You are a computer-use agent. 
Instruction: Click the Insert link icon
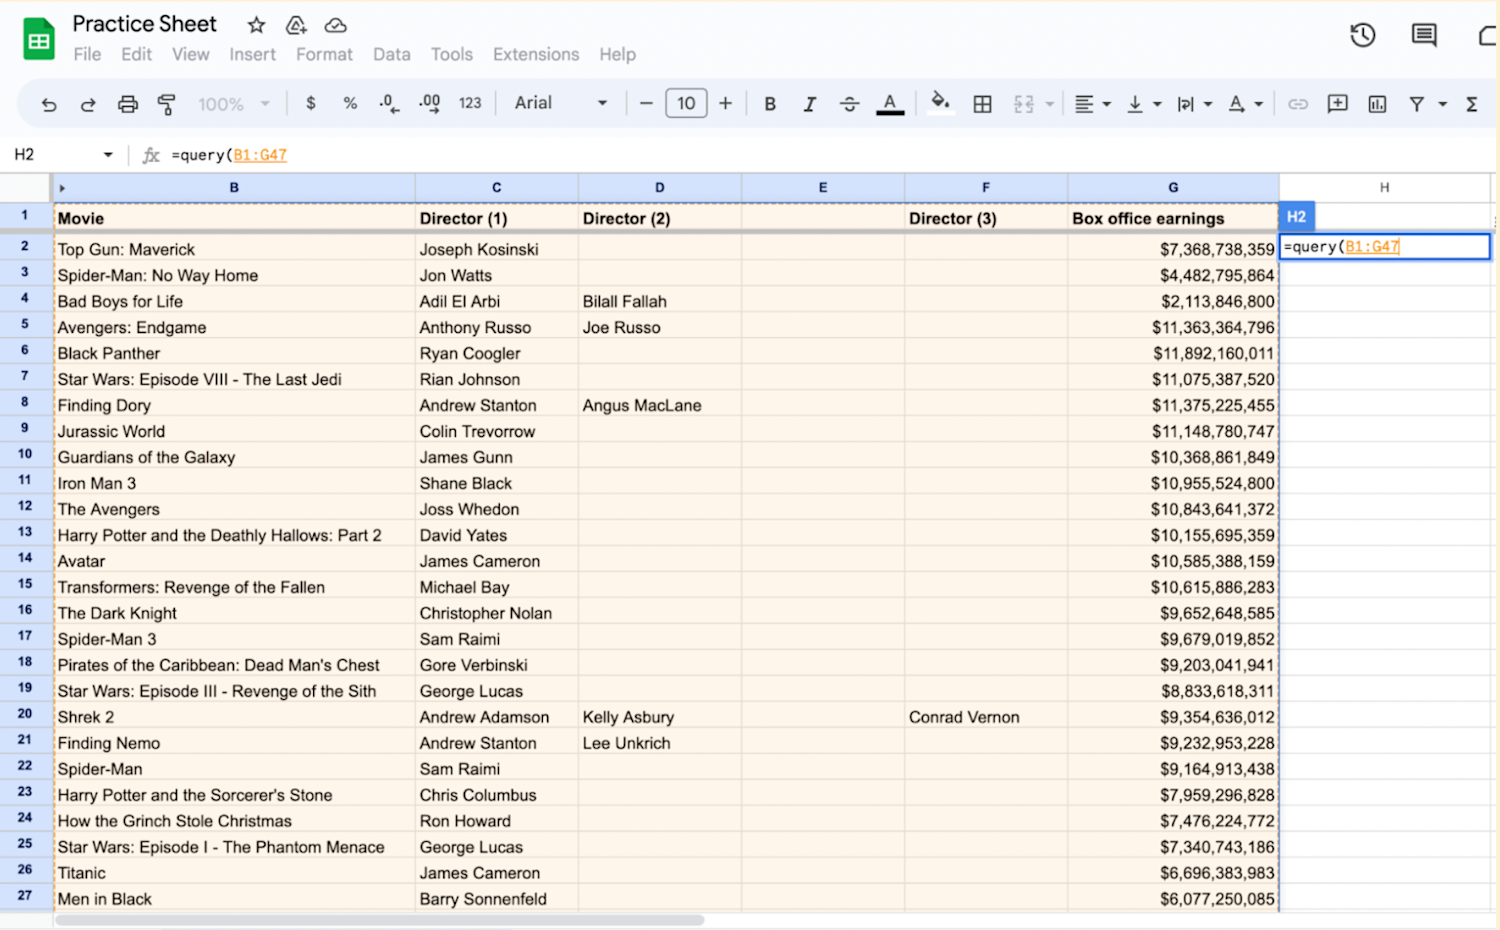pos(1298,104)
